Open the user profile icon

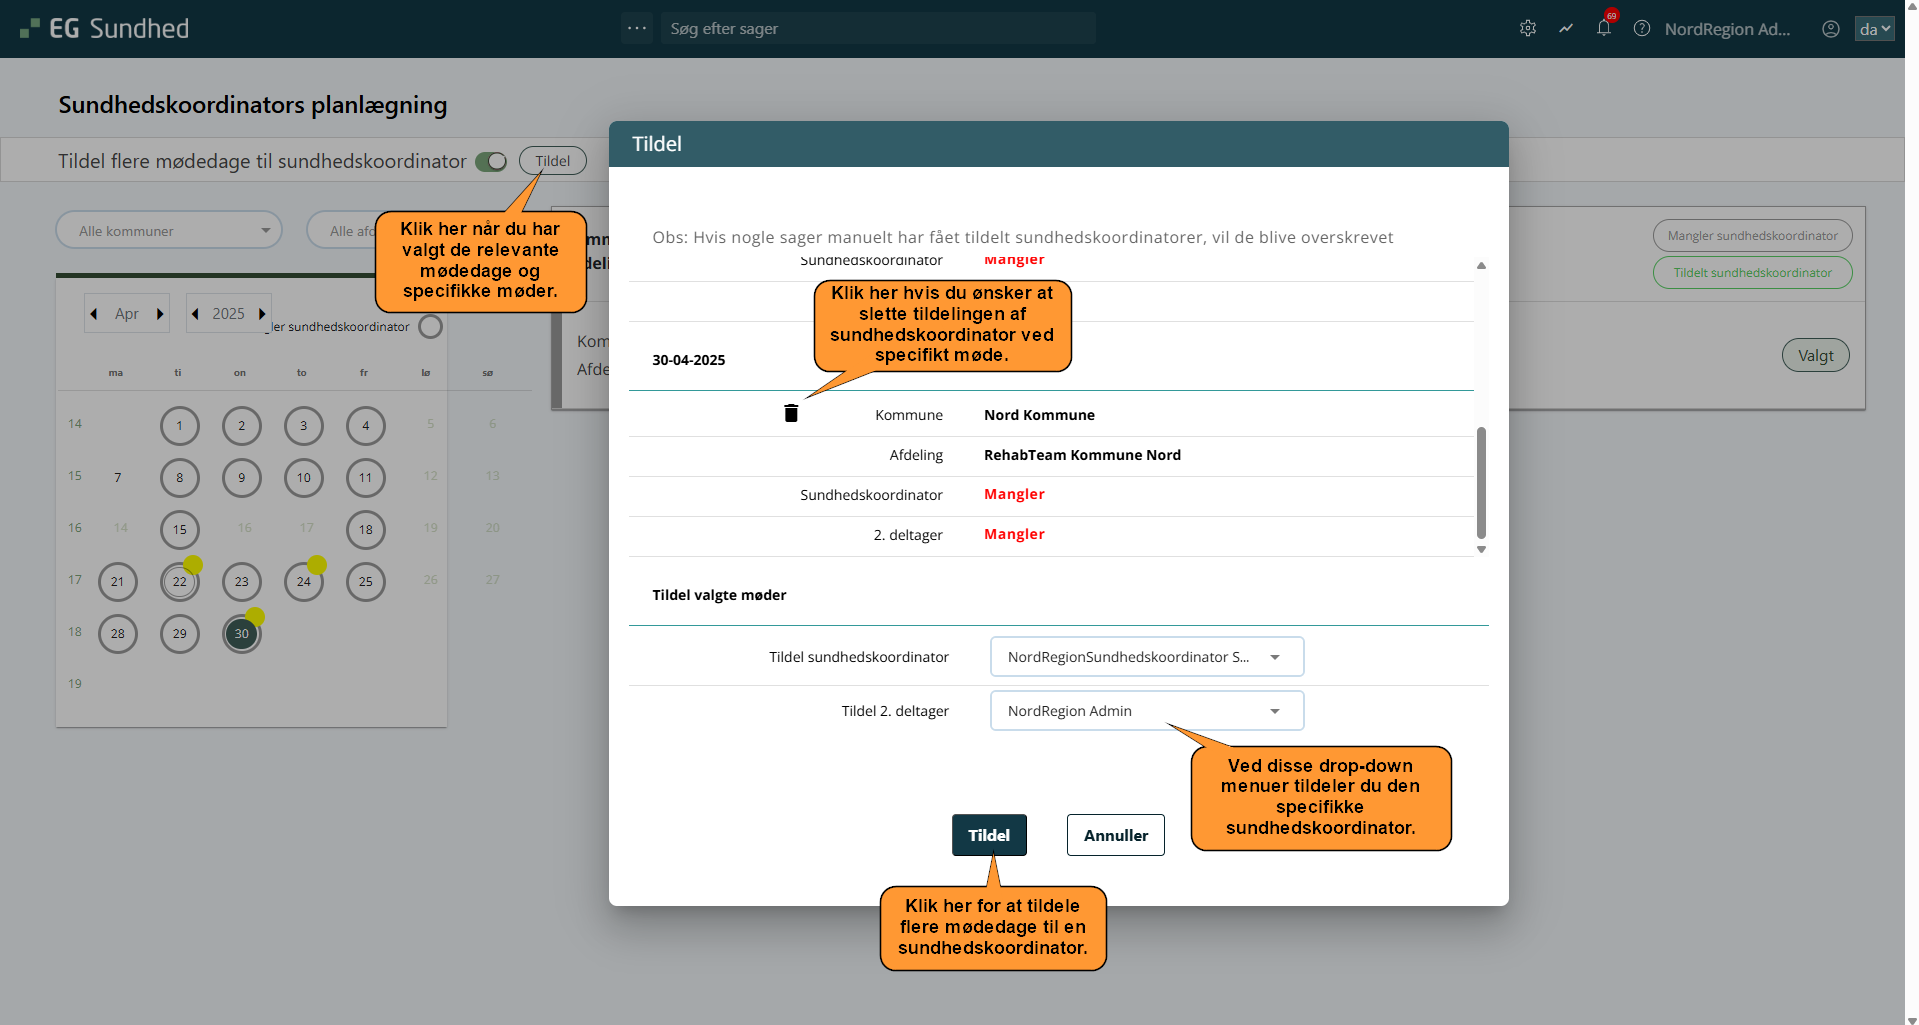click(1830, 29)
